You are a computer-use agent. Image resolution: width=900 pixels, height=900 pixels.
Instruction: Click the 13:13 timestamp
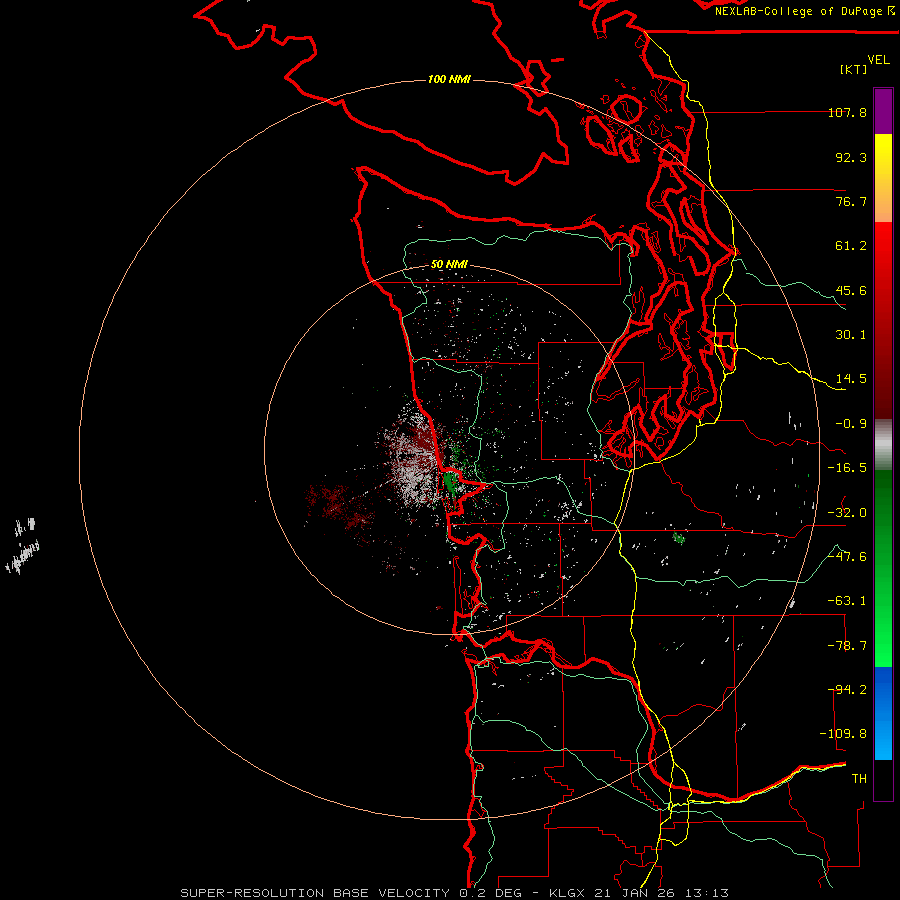coord(705,893)
